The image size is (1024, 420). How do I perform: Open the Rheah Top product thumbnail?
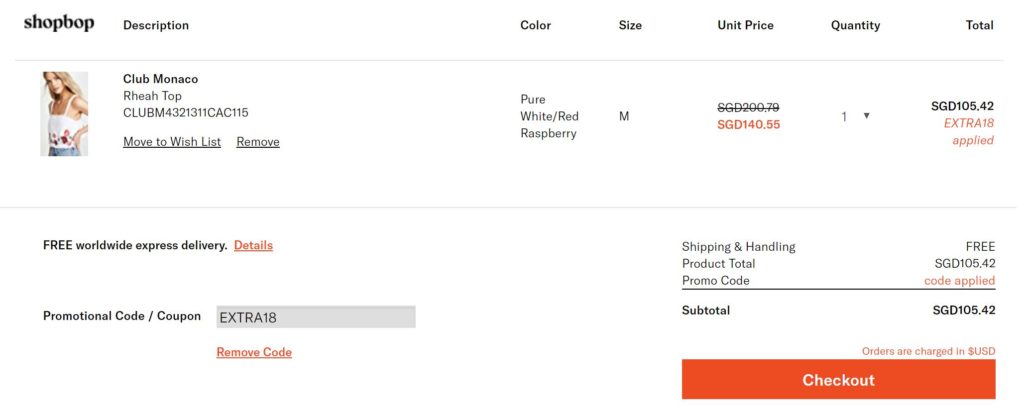point(64,114)
